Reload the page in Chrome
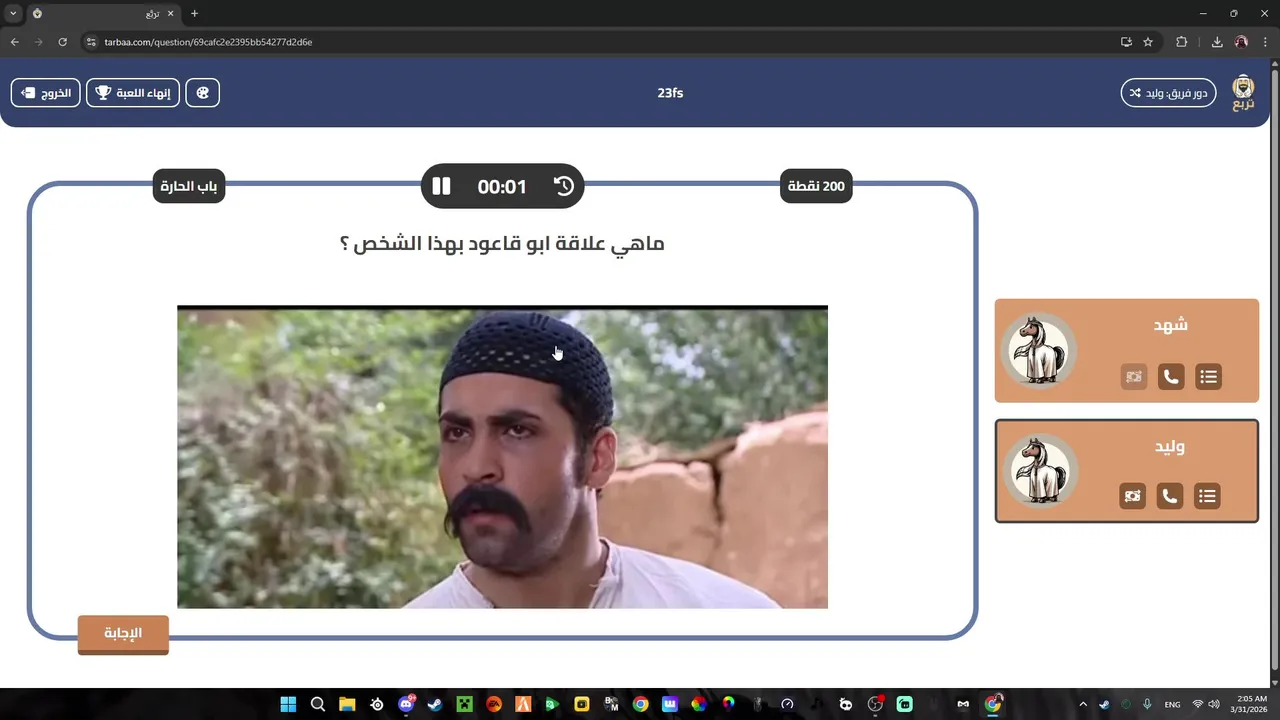This screenshot has width=1280, height=720. pos(62,42)
